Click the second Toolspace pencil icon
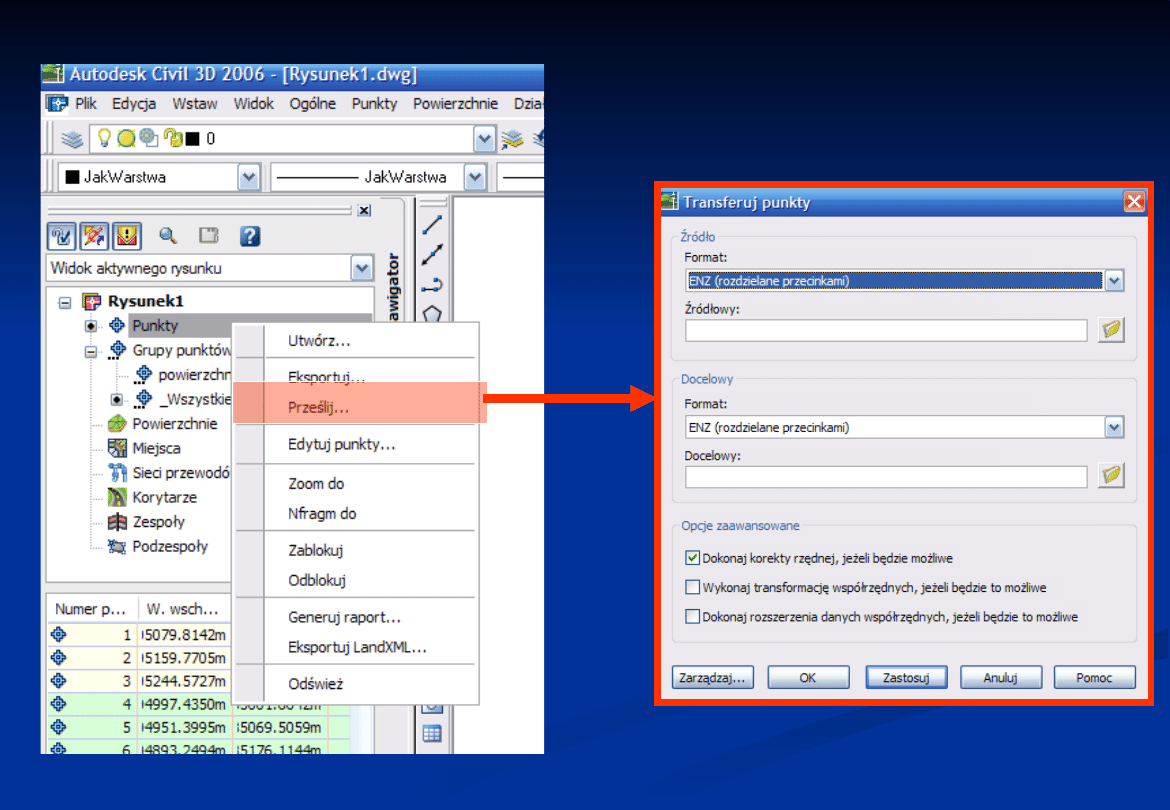 [94, 236]
